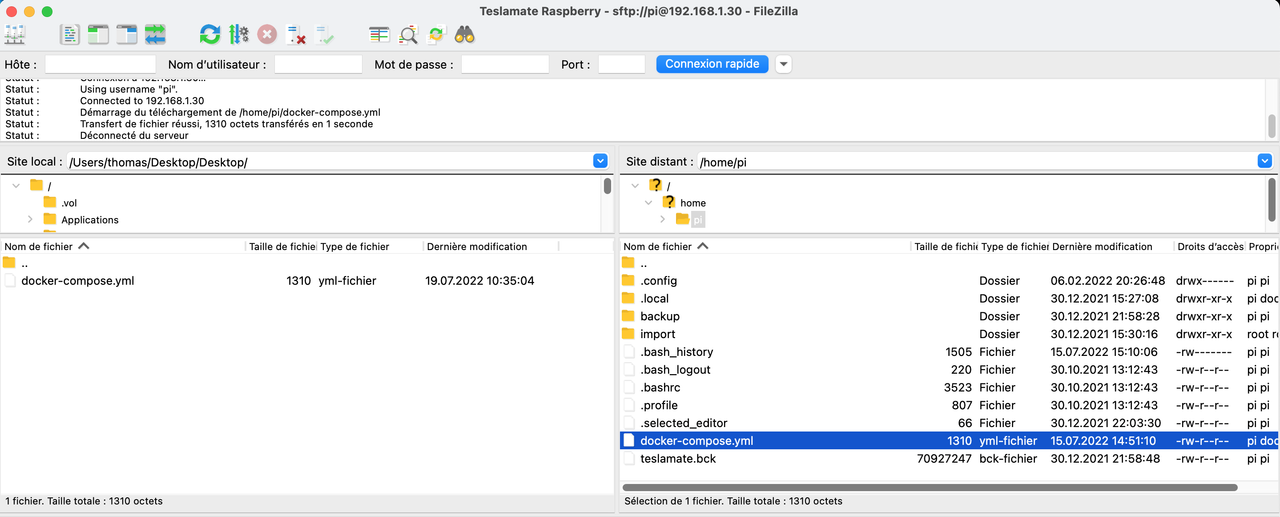Toggle synchronized browsing arrows icon
Viewport: 1280px width, 517px height.
(x=436, y=35)
